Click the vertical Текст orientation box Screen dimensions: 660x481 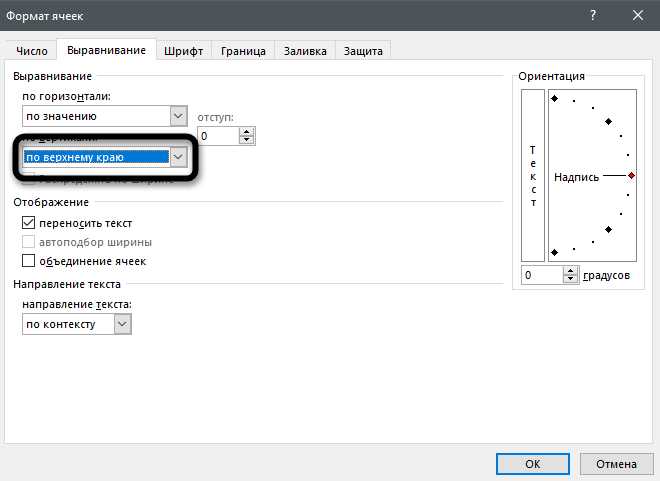[534, 176]
